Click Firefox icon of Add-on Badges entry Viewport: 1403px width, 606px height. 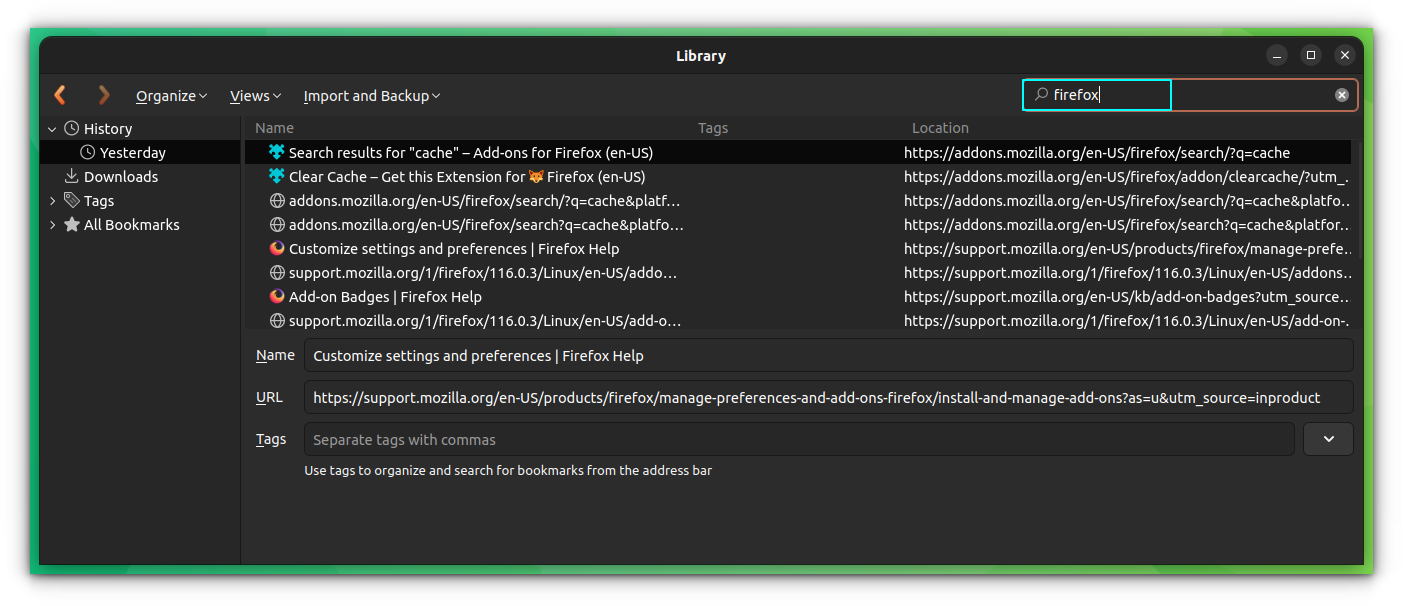[x=277, y=296]
